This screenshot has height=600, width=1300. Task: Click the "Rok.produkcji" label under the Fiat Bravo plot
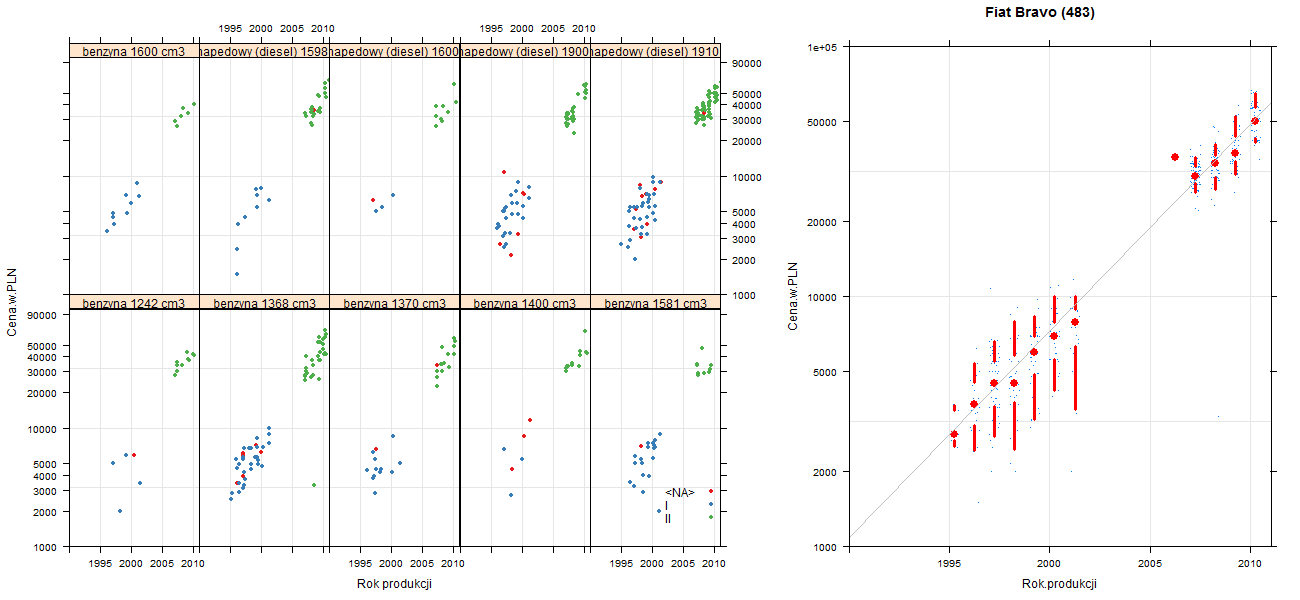point(1059,584)
